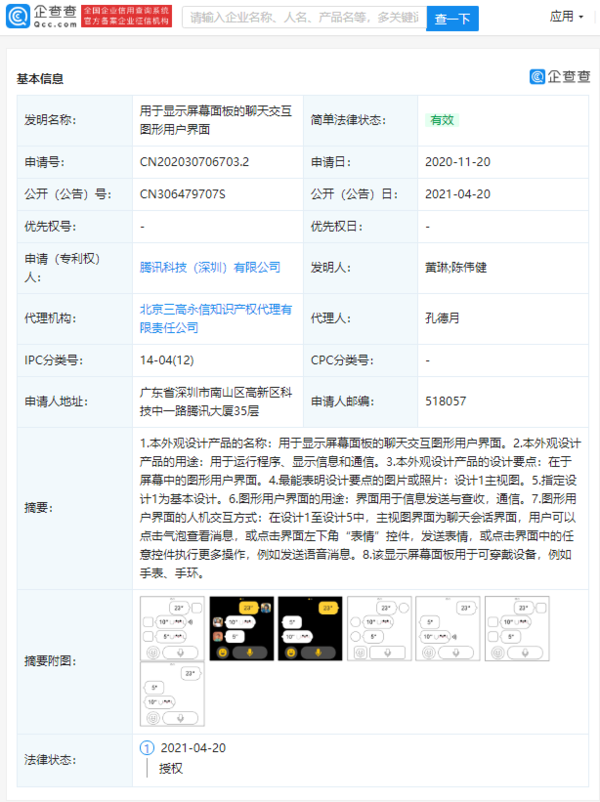Viewport: 600px width, 802px height.
Task: Select the invention name text
Action: 216,120
